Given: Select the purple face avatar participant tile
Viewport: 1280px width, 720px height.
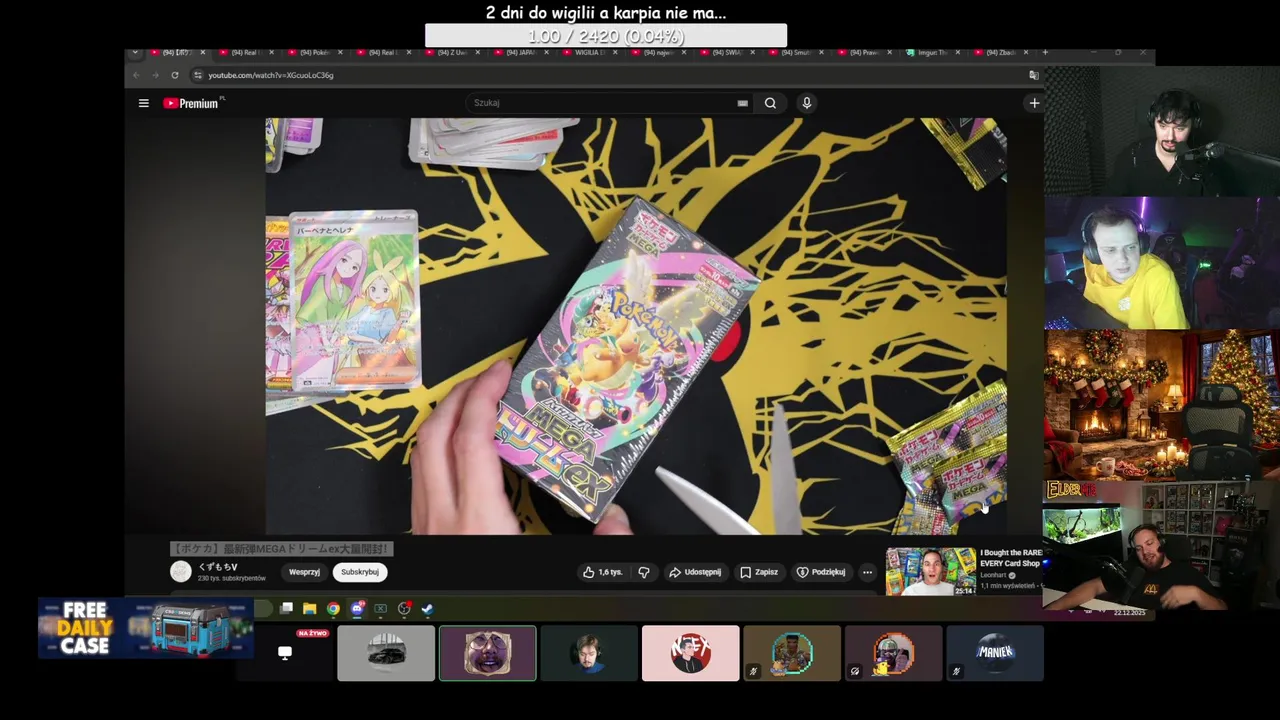Looking at the screenshot, I should (x=488, y=653).
